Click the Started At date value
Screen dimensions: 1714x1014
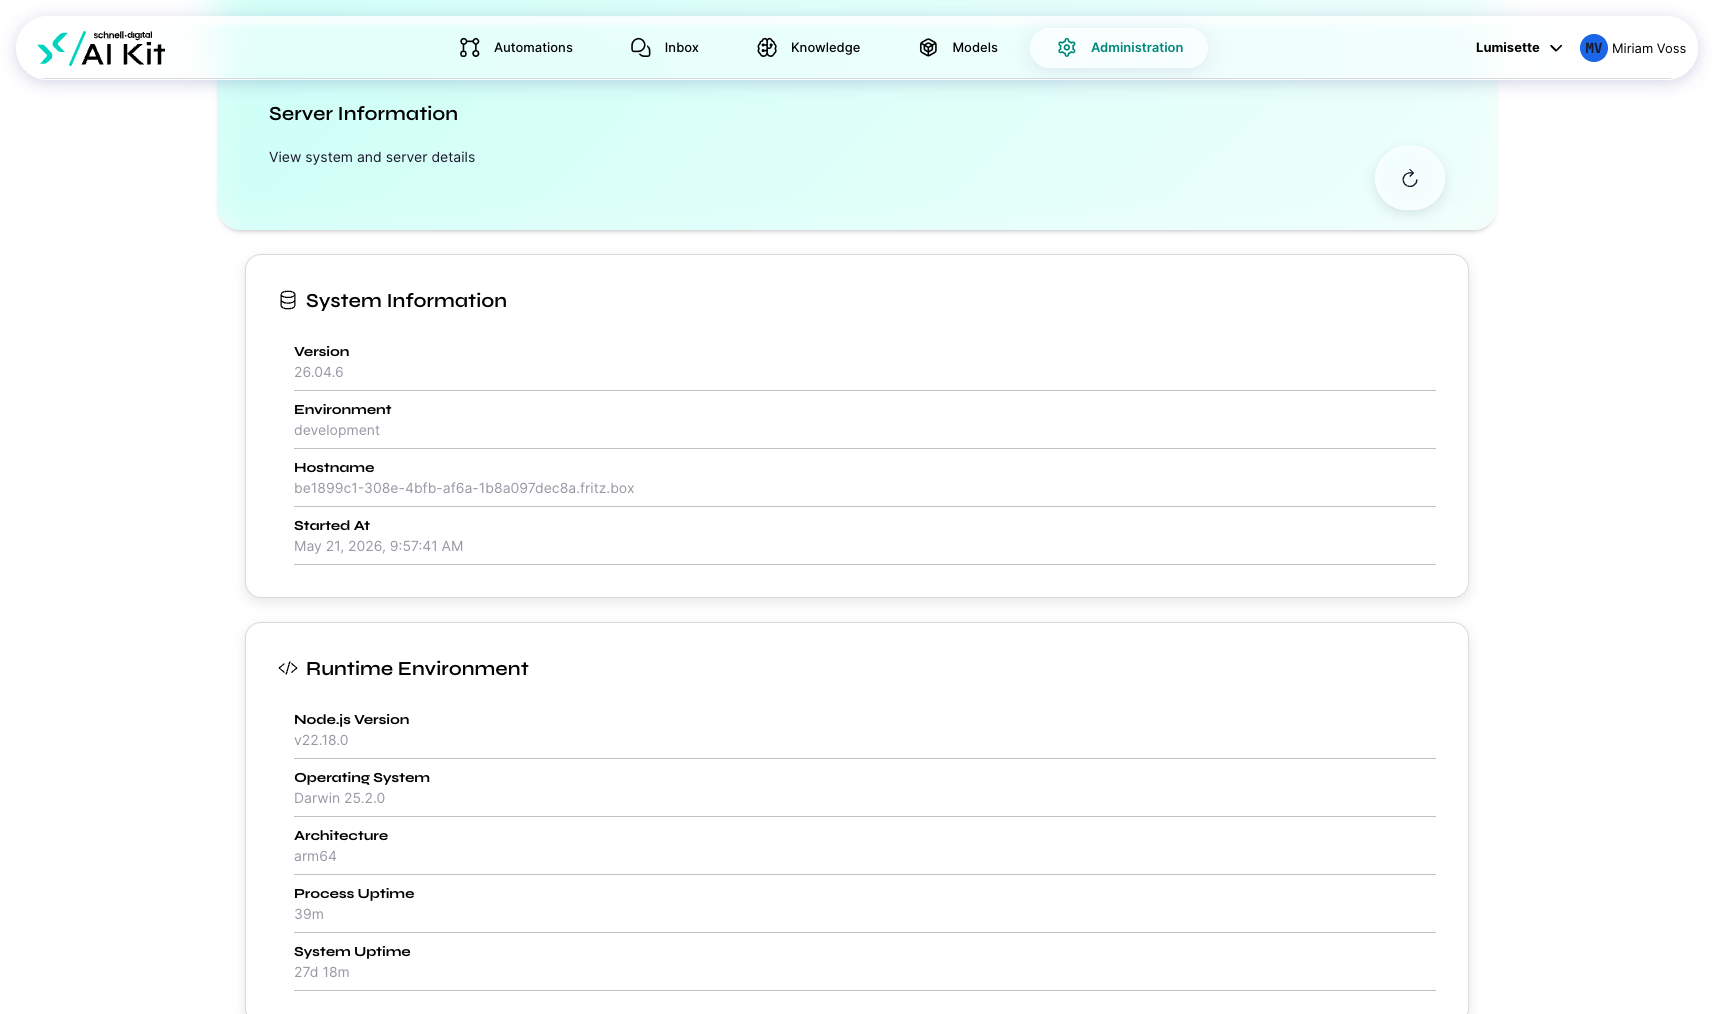click(379, 546)
